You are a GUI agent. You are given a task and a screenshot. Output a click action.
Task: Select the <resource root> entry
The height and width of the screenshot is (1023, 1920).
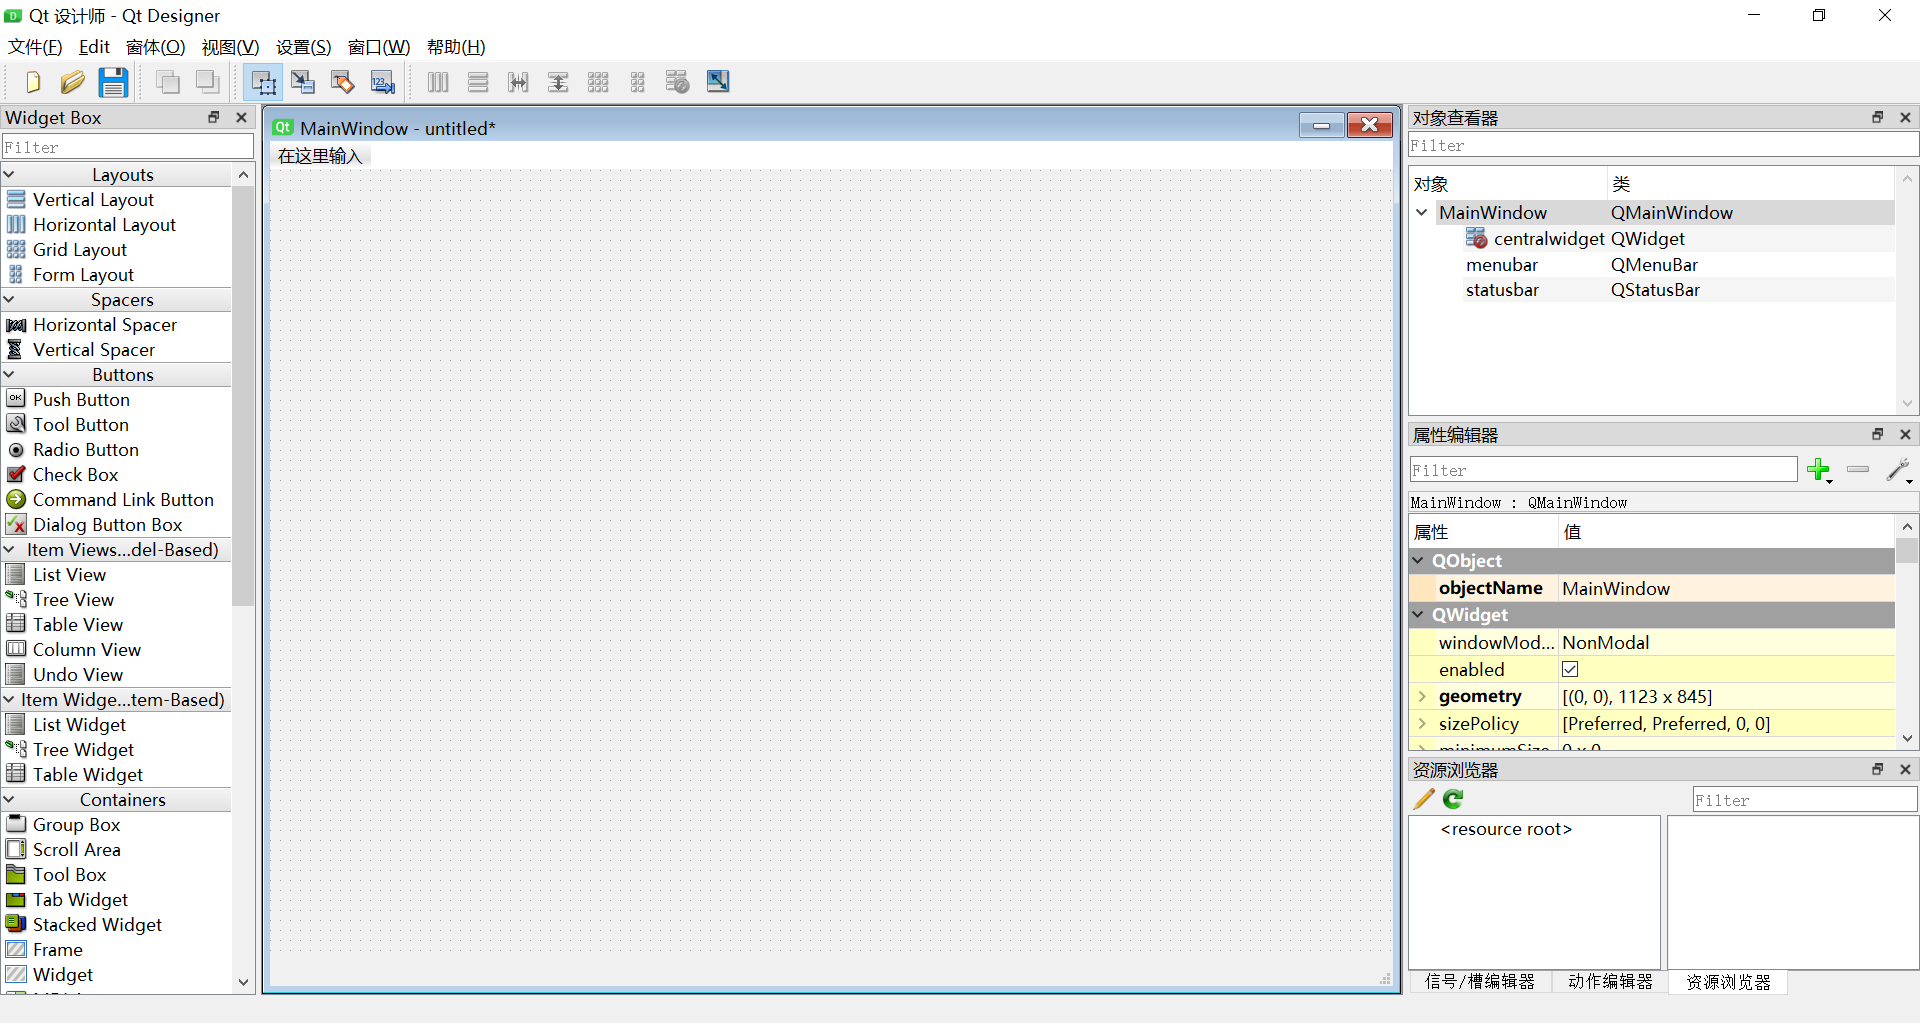pos(1506,829)
